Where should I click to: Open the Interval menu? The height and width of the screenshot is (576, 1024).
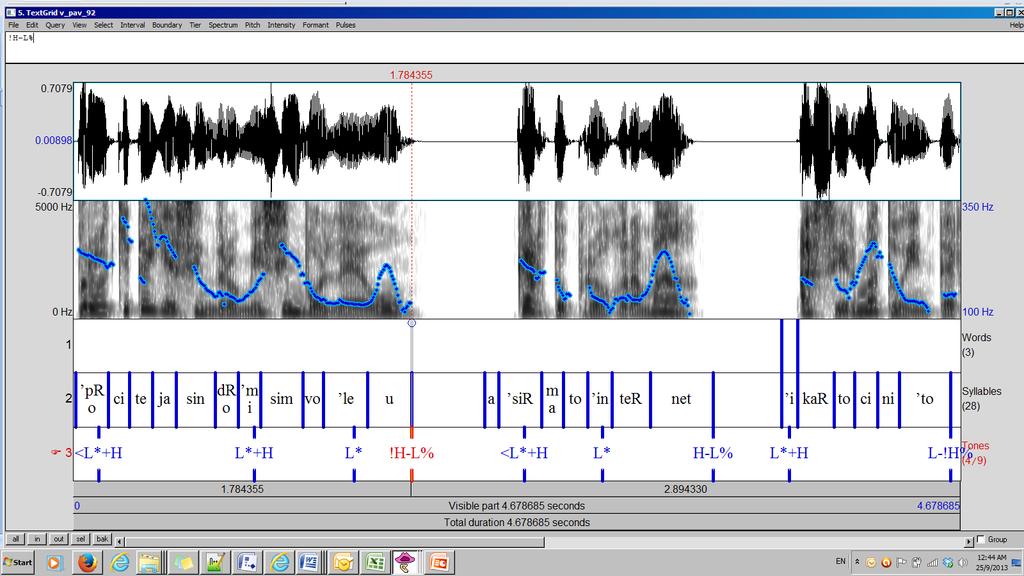pyautogui.click(x=133, y=25)
